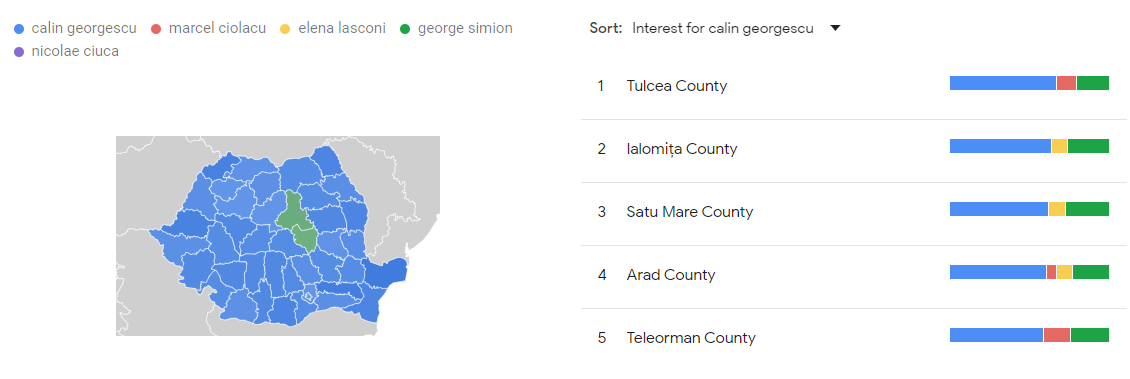Click the blue calin georgescu legend dot
The width and height of the screenshot is (1130, 379).
point(19,29)
